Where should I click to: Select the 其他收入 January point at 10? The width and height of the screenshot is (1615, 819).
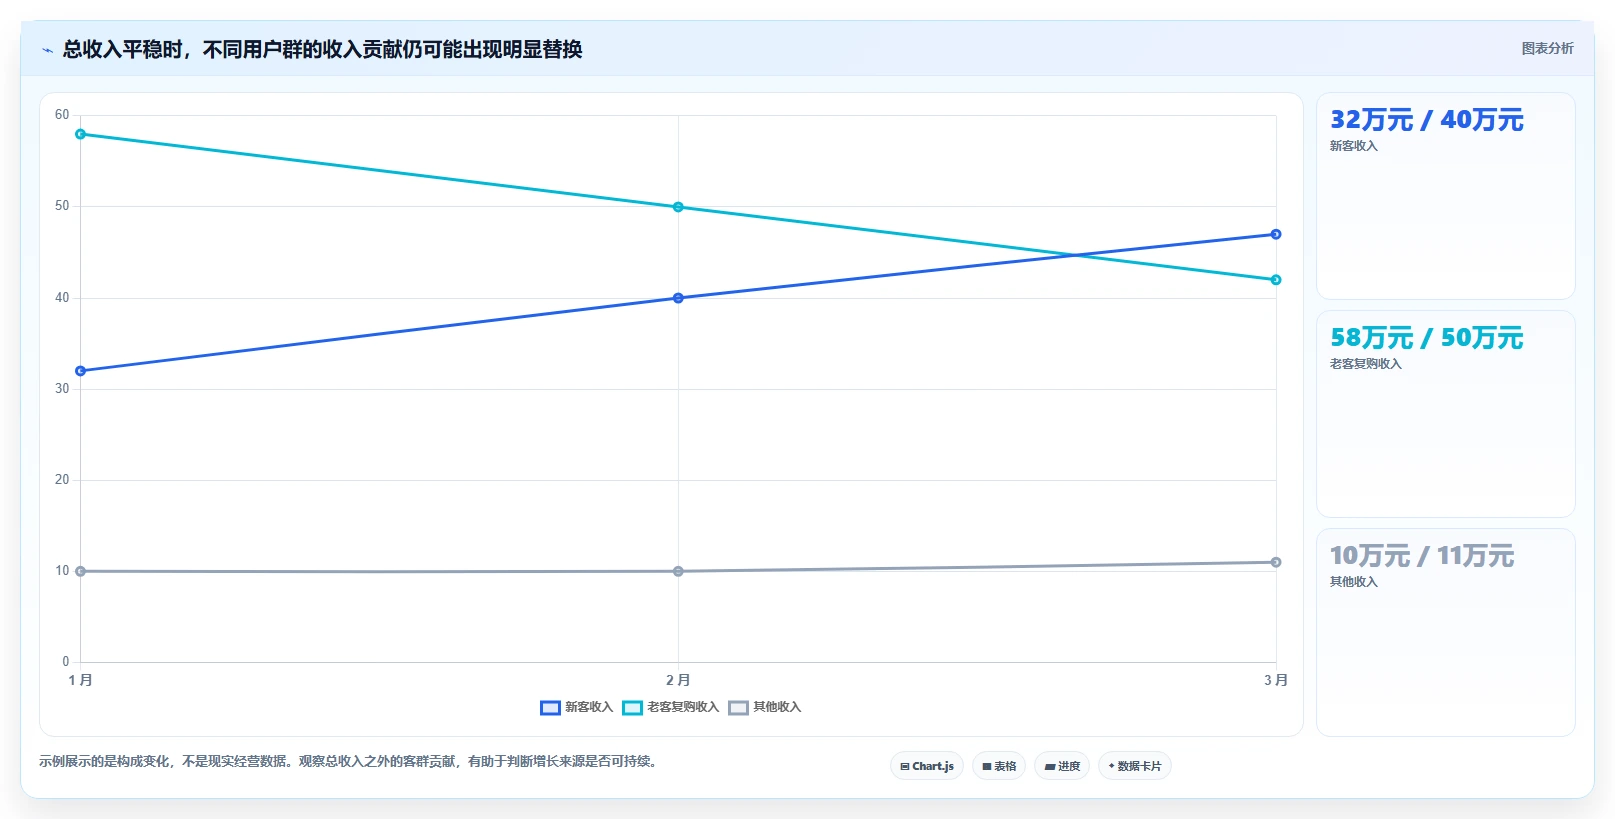coord(80,571)
